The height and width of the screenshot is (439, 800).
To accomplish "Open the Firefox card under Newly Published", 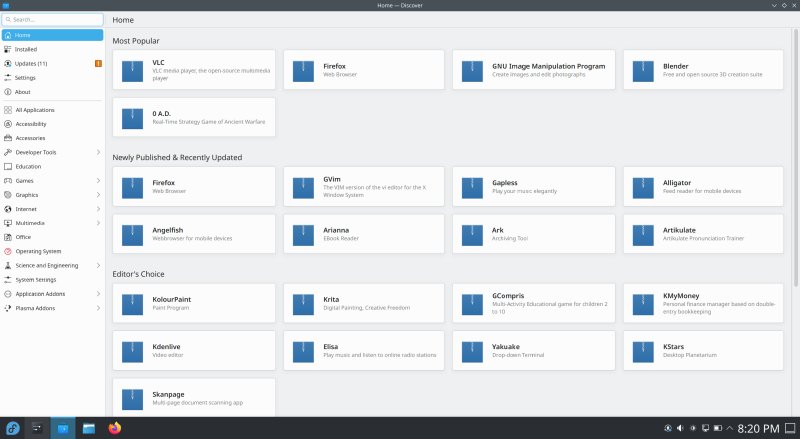I will pyautogui.click(x=194, y=186).
